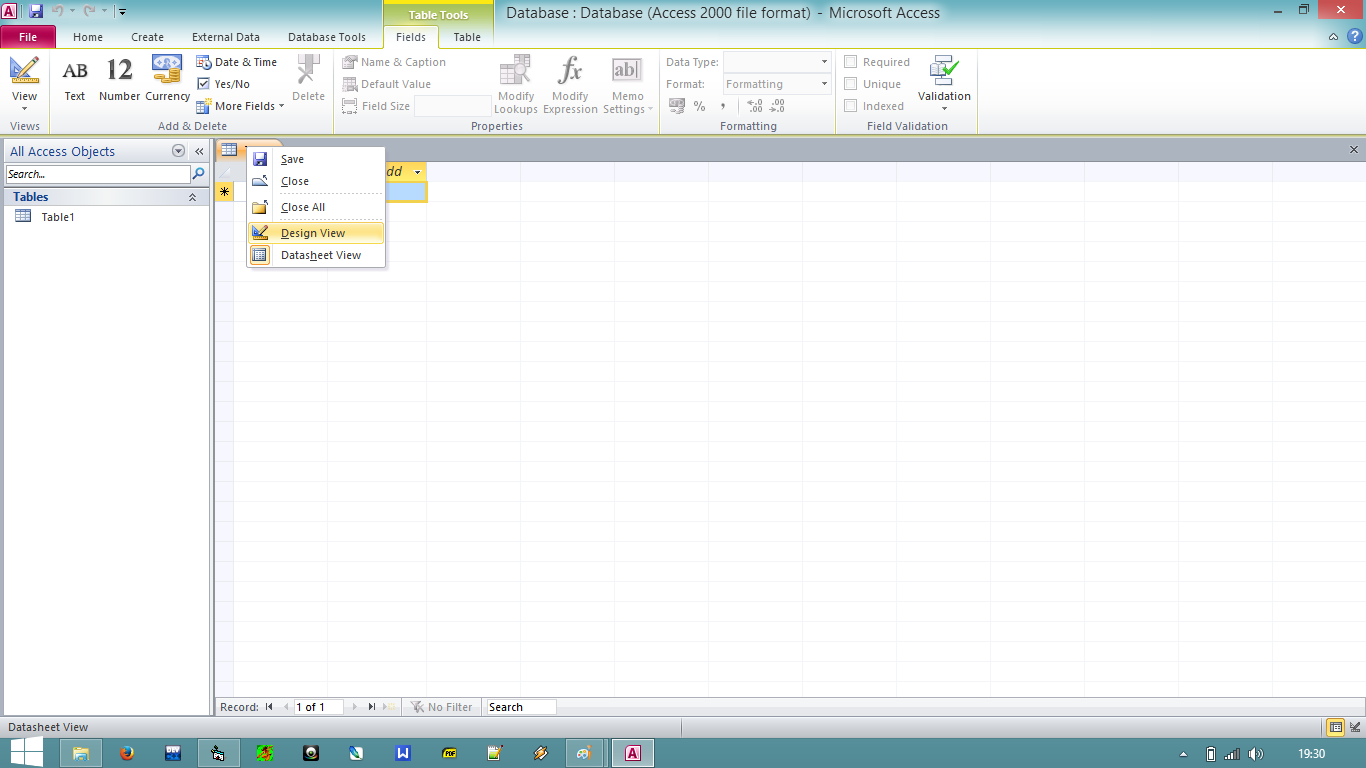1366x768 pixels.
Task: Switch to Design View status bar icon
Action: (x=1354, y=727)
